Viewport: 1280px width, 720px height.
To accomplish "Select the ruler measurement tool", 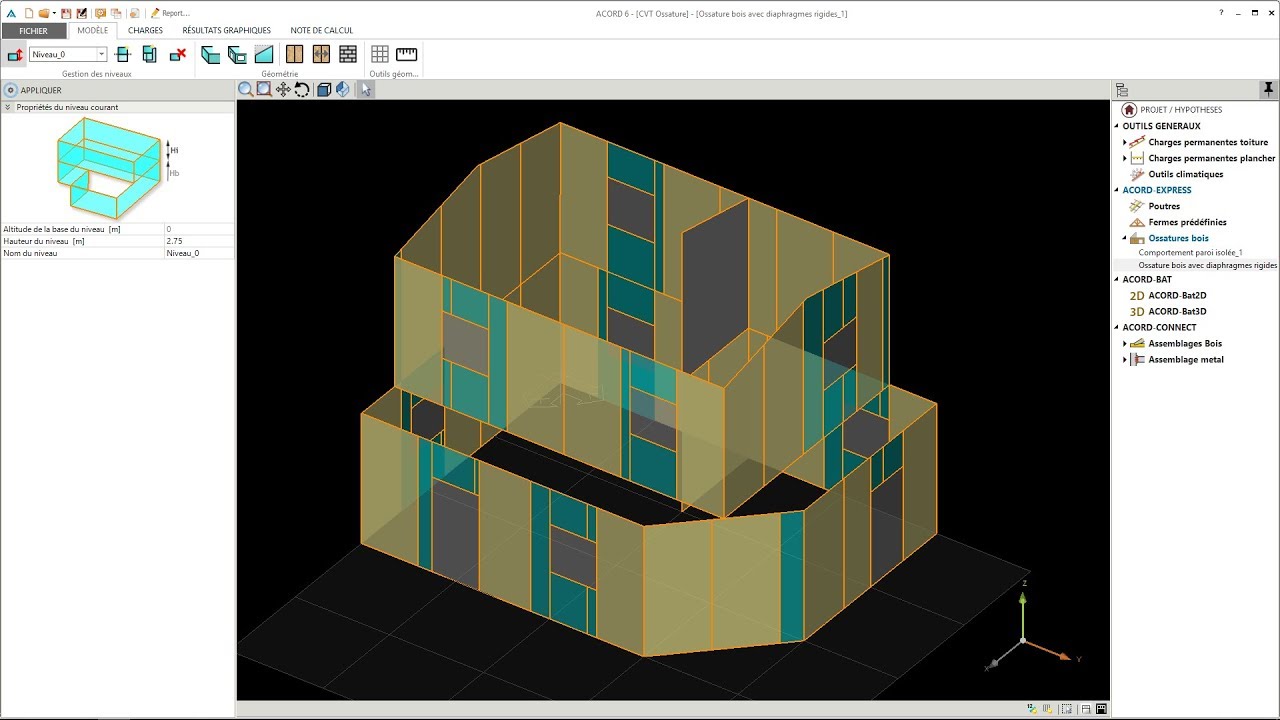I will tap(406, 55).
